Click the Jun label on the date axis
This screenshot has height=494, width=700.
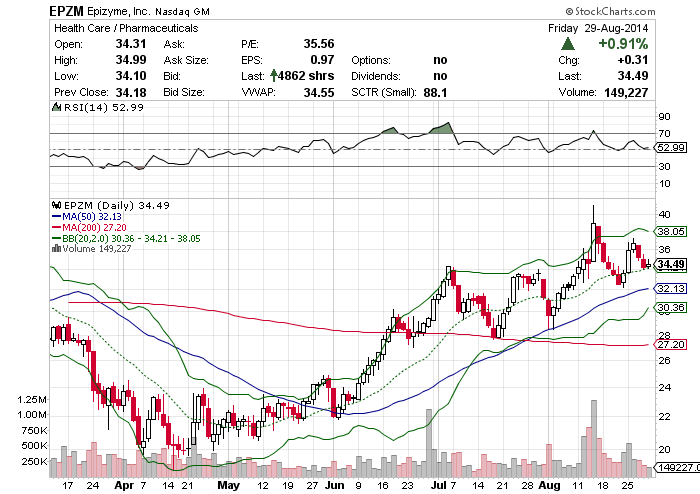click(x=334, y=486)
